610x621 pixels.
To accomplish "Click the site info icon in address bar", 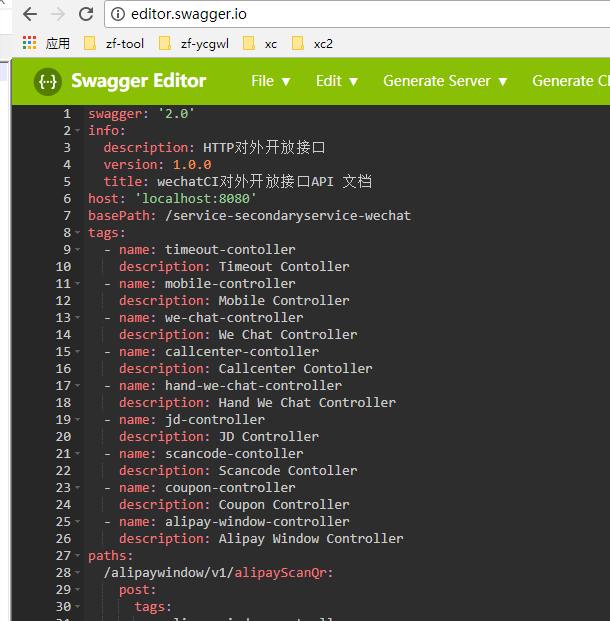I will point(118,15).
